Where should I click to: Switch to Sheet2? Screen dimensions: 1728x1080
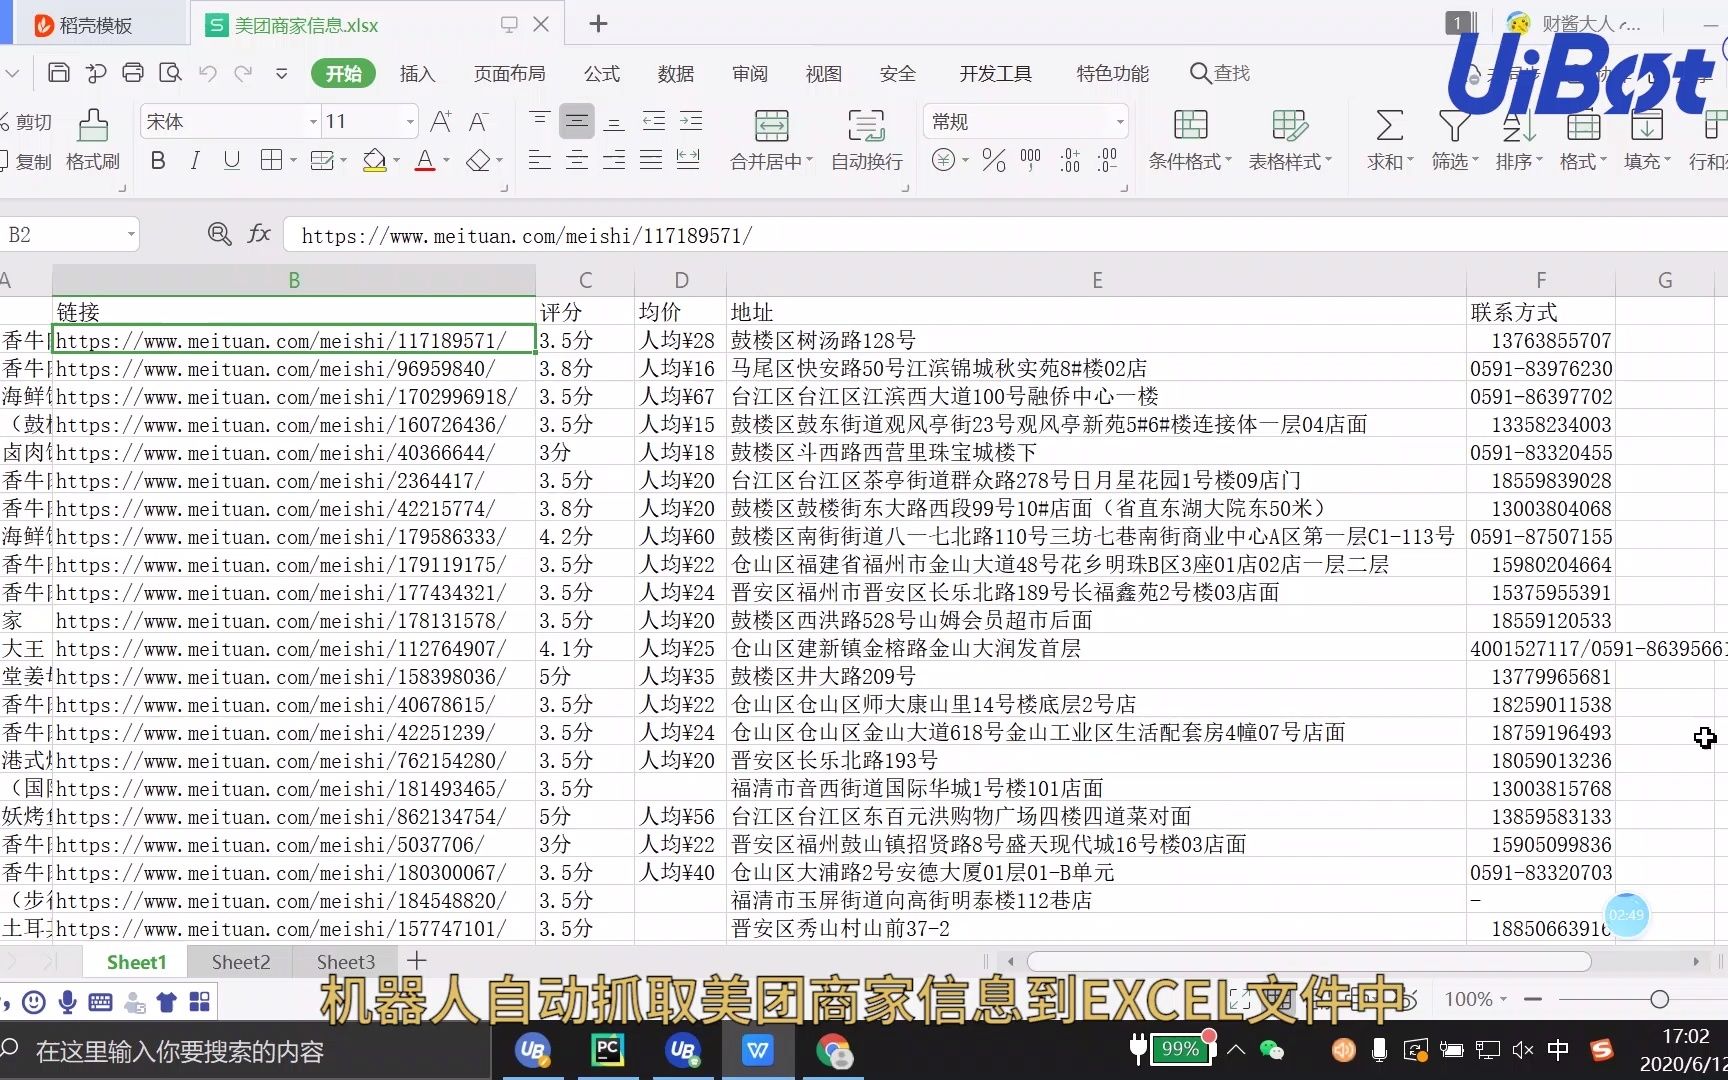pyautogui.click(x=240, y=961)
